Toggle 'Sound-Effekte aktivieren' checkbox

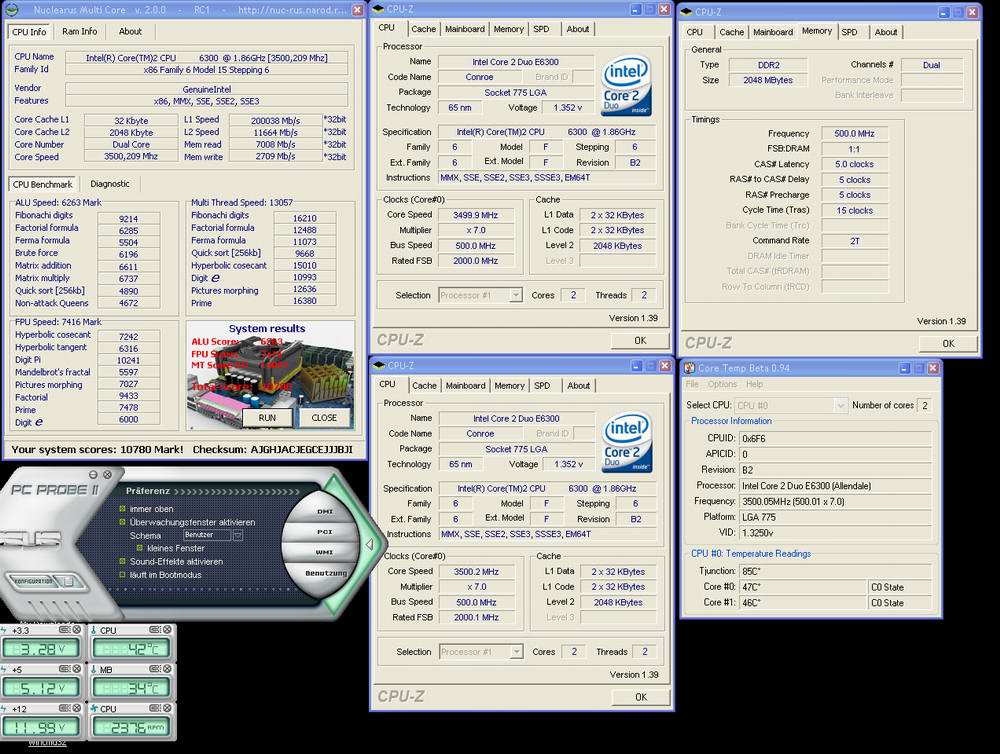coord(122,561)
